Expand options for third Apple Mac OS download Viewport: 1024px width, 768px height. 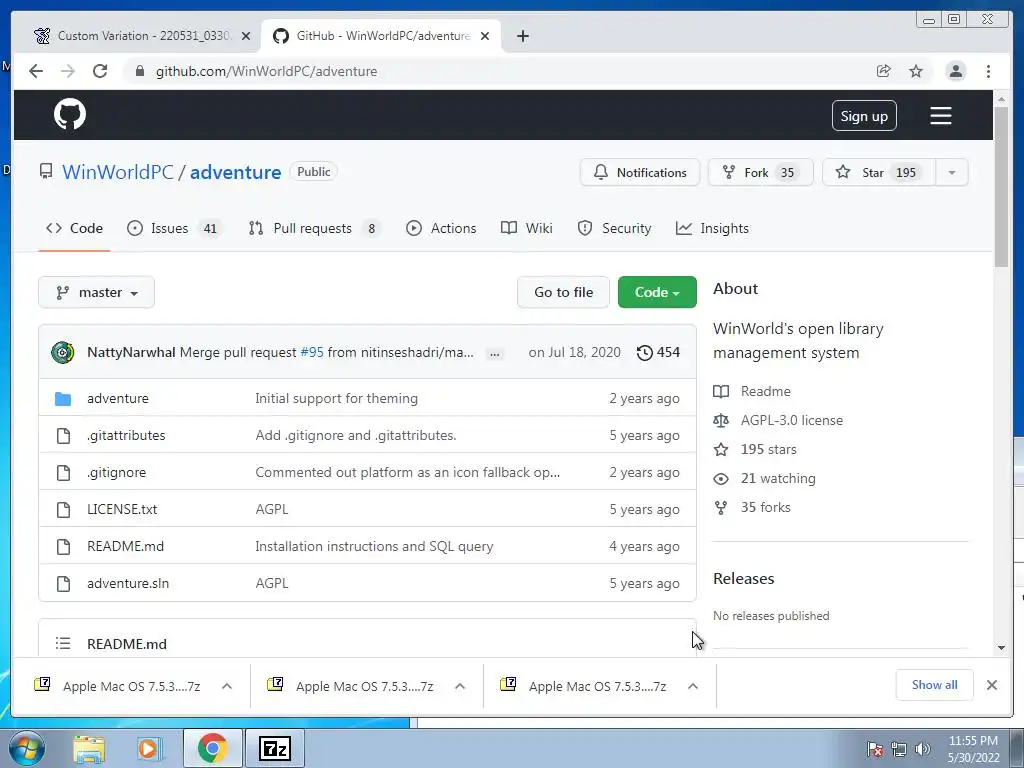click(693, 686)
